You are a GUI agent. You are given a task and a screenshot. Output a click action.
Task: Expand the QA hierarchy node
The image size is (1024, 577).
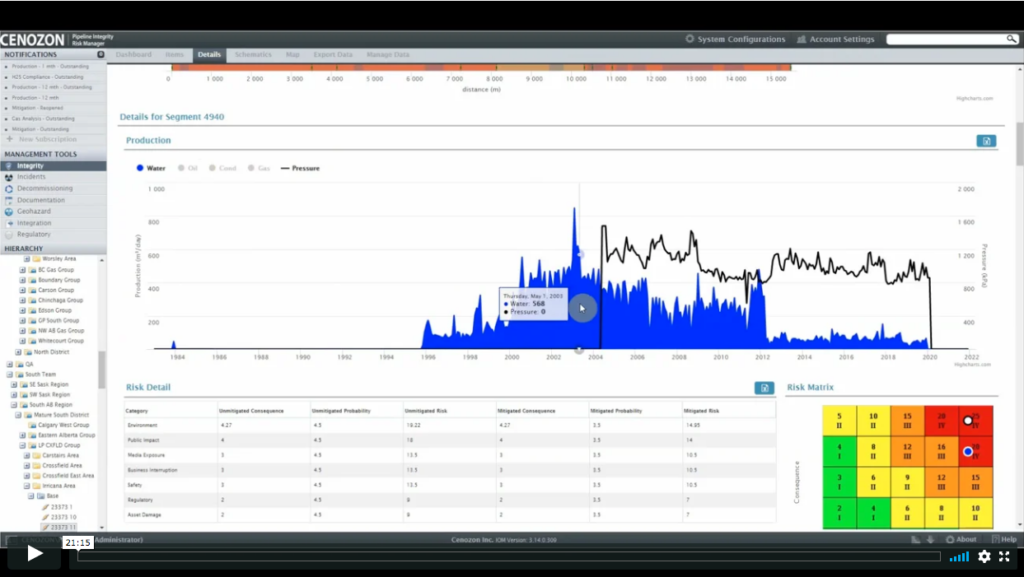click(9, 364)
